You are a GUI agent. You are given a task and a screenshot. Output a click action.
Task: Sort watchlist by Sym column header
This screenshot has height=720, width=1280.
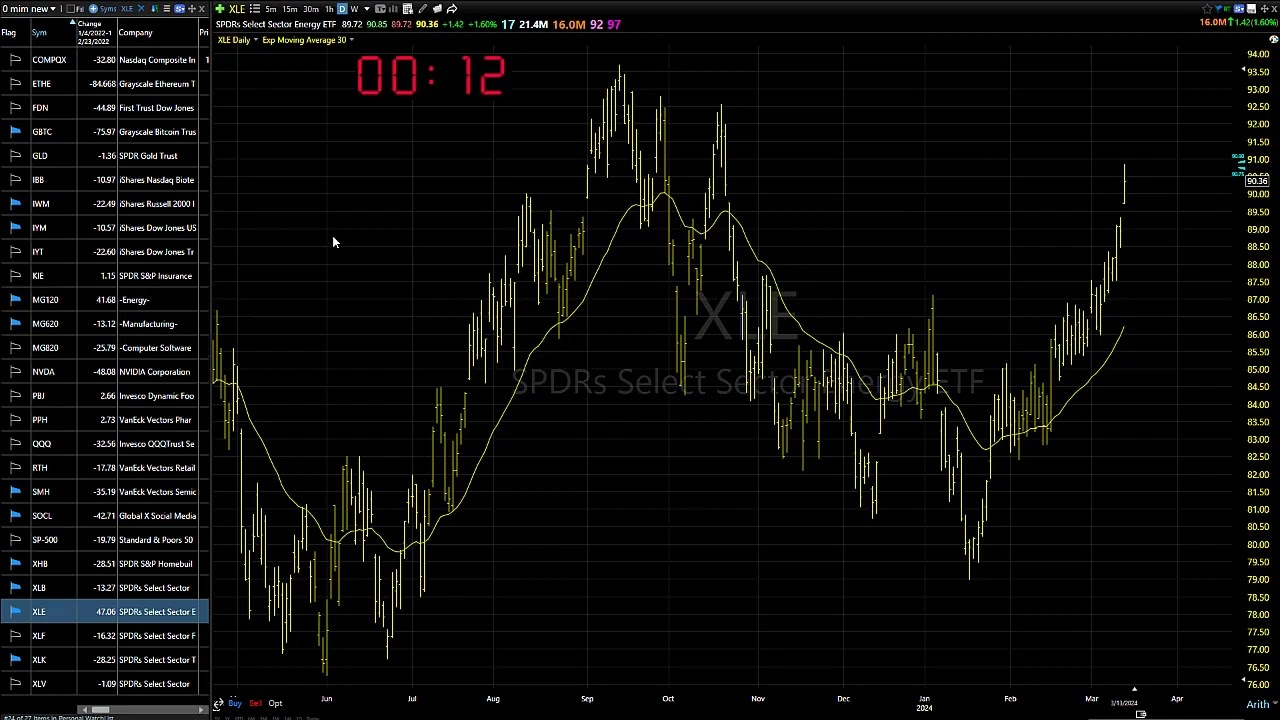click(39, 33)
